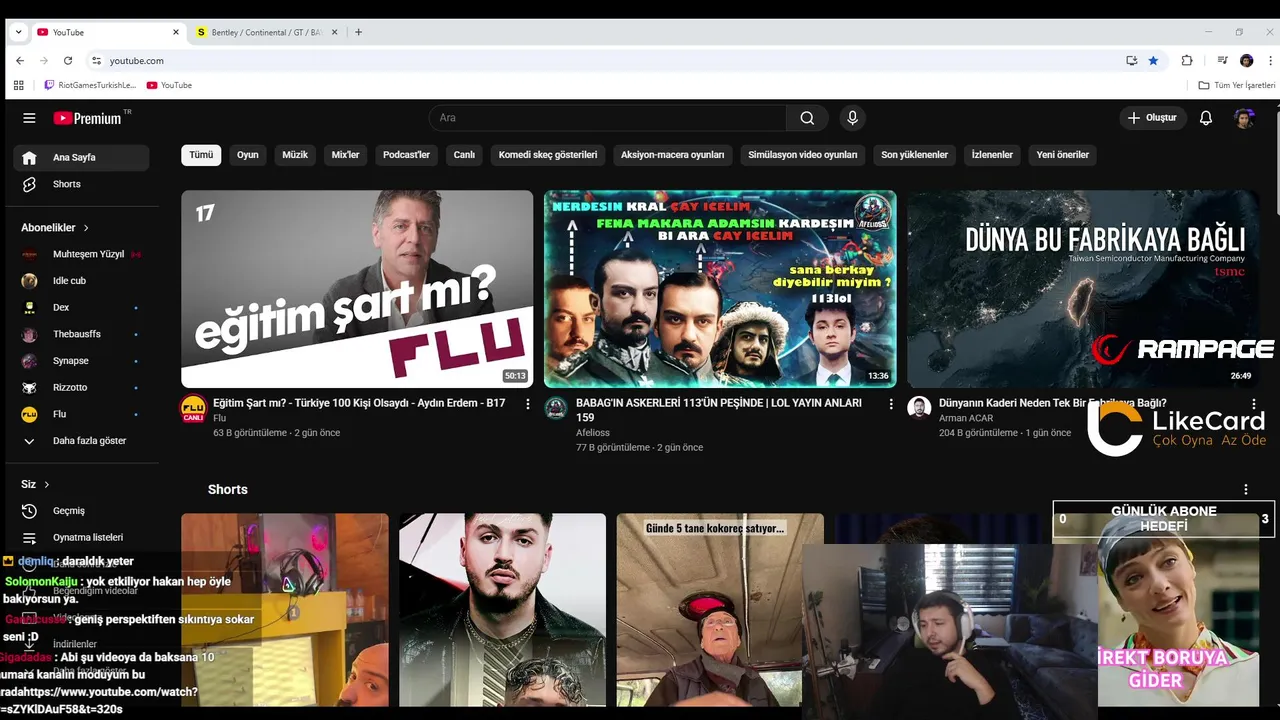1280x720 pixels.
Task: Open Oynatma listeleri in sidebar
Action: pyautogui.click(x=81, y=537)
